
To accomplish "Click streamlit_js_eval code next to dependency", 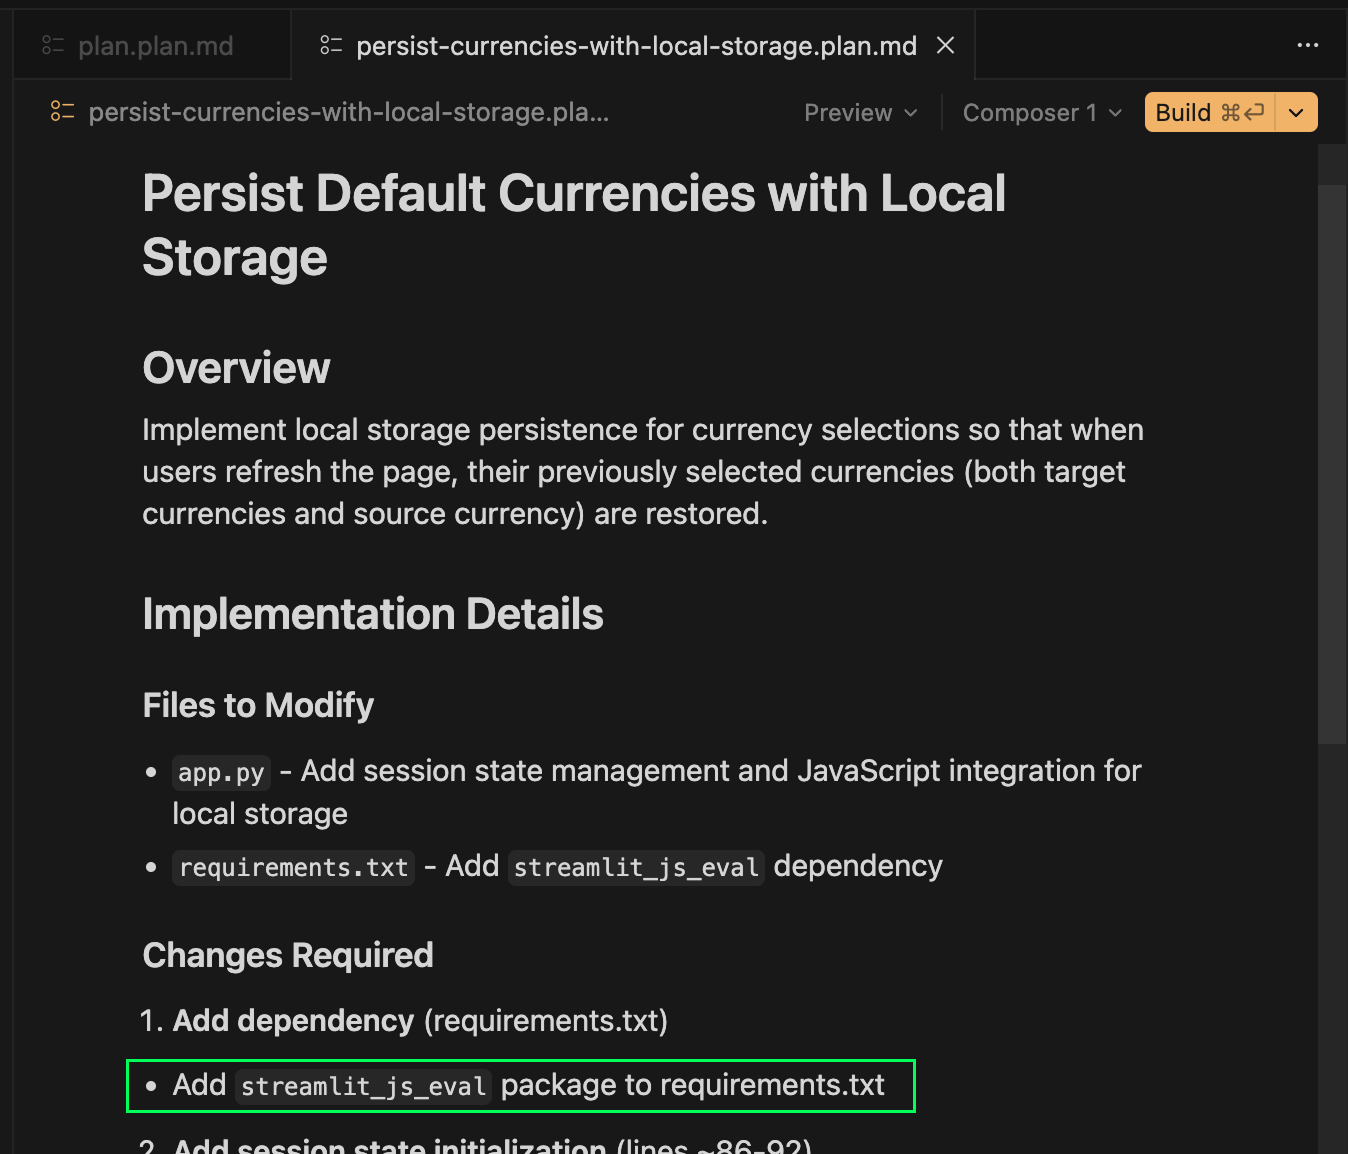I will [x=636, y=867].
